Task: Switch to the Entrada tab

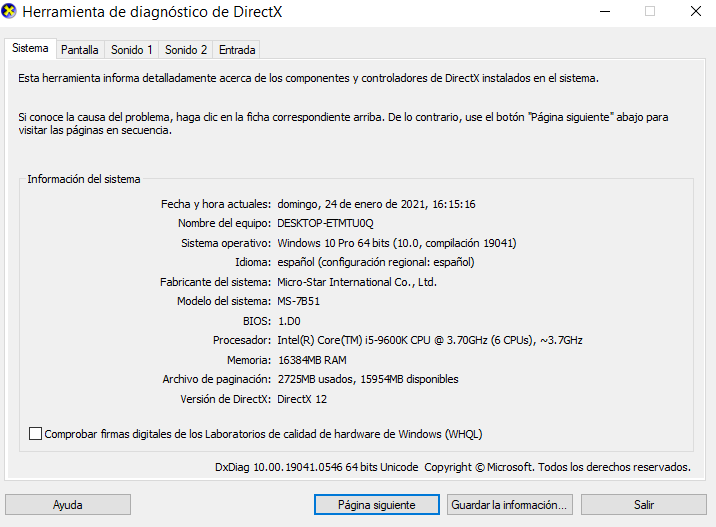Action: pyautogui.click(x=237, y=50)
